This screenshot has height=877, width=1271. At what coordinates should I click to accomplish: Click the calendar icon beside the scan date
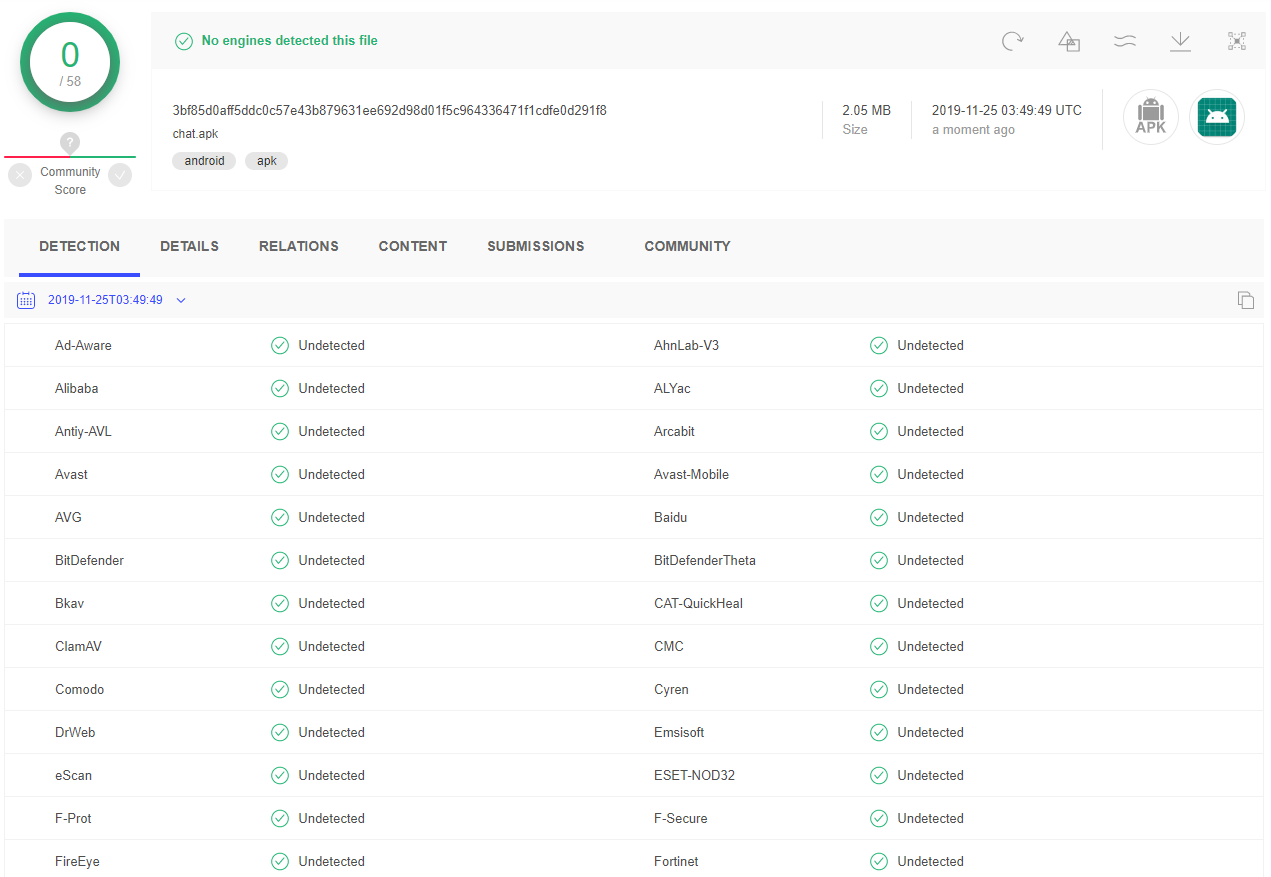pyautogui.click(x=26, y=300)
